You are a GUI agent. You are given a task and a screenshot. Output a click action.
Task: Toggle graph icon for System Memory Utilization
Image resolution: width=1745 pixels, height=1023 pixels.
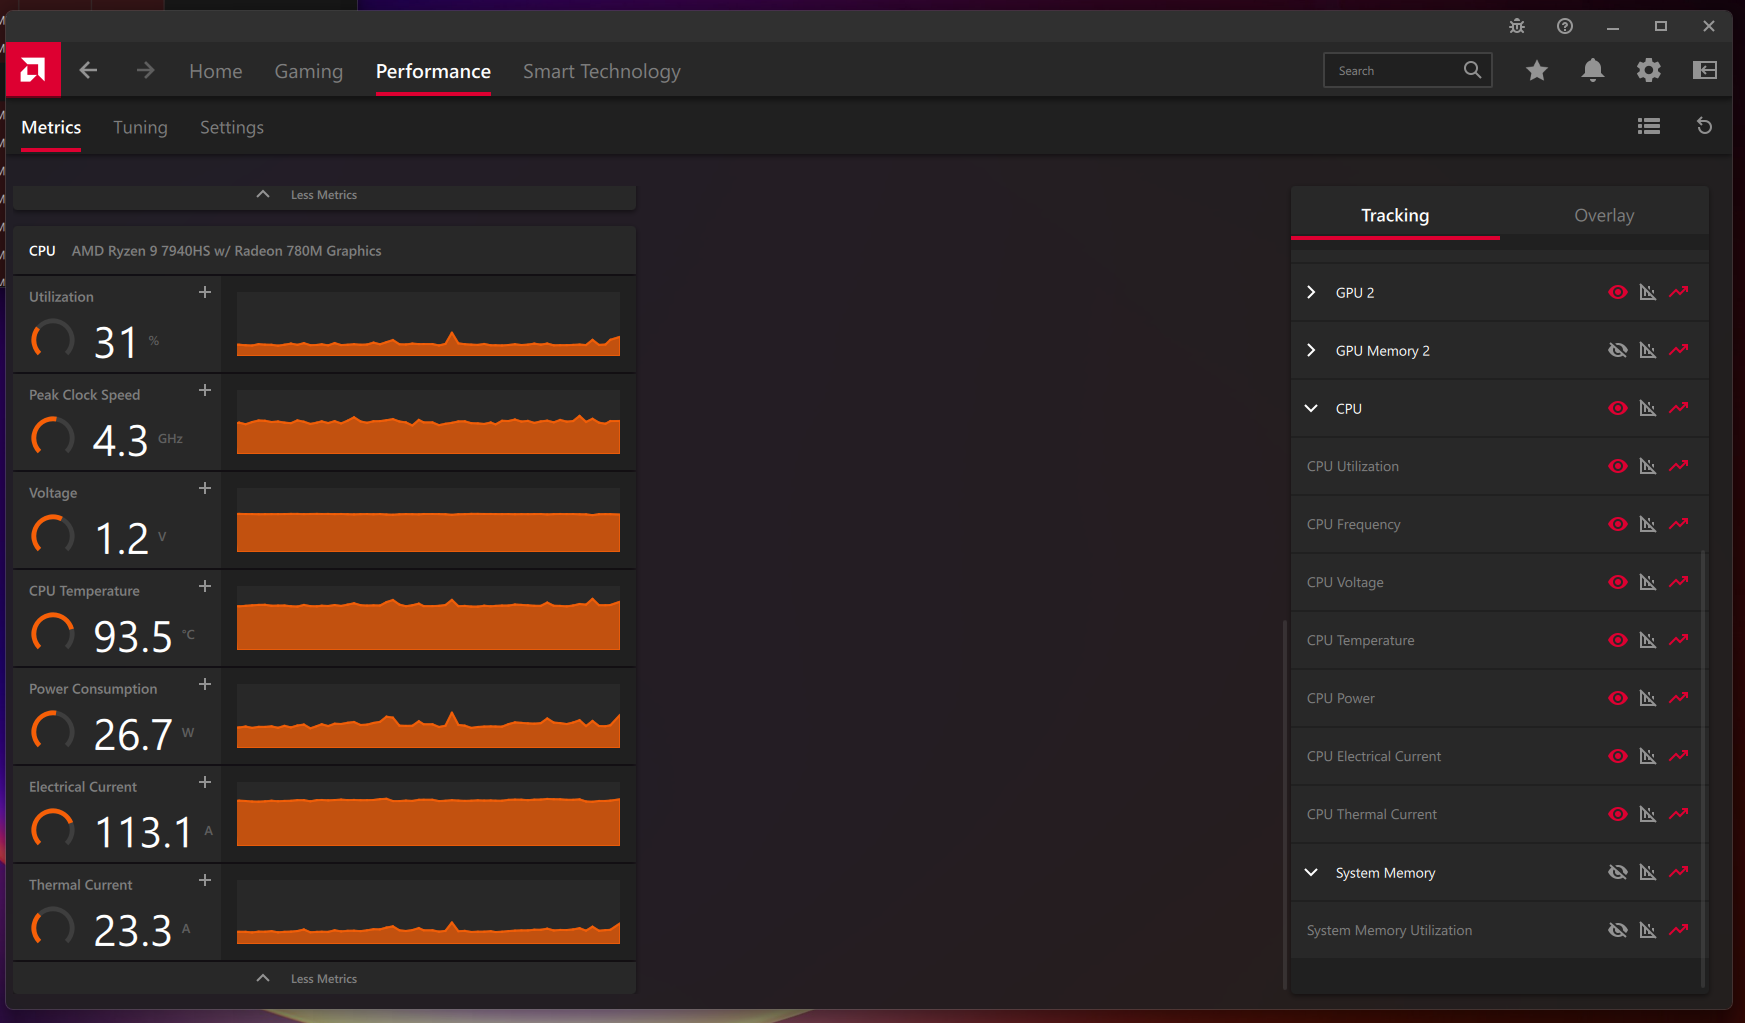[1648, 930]
